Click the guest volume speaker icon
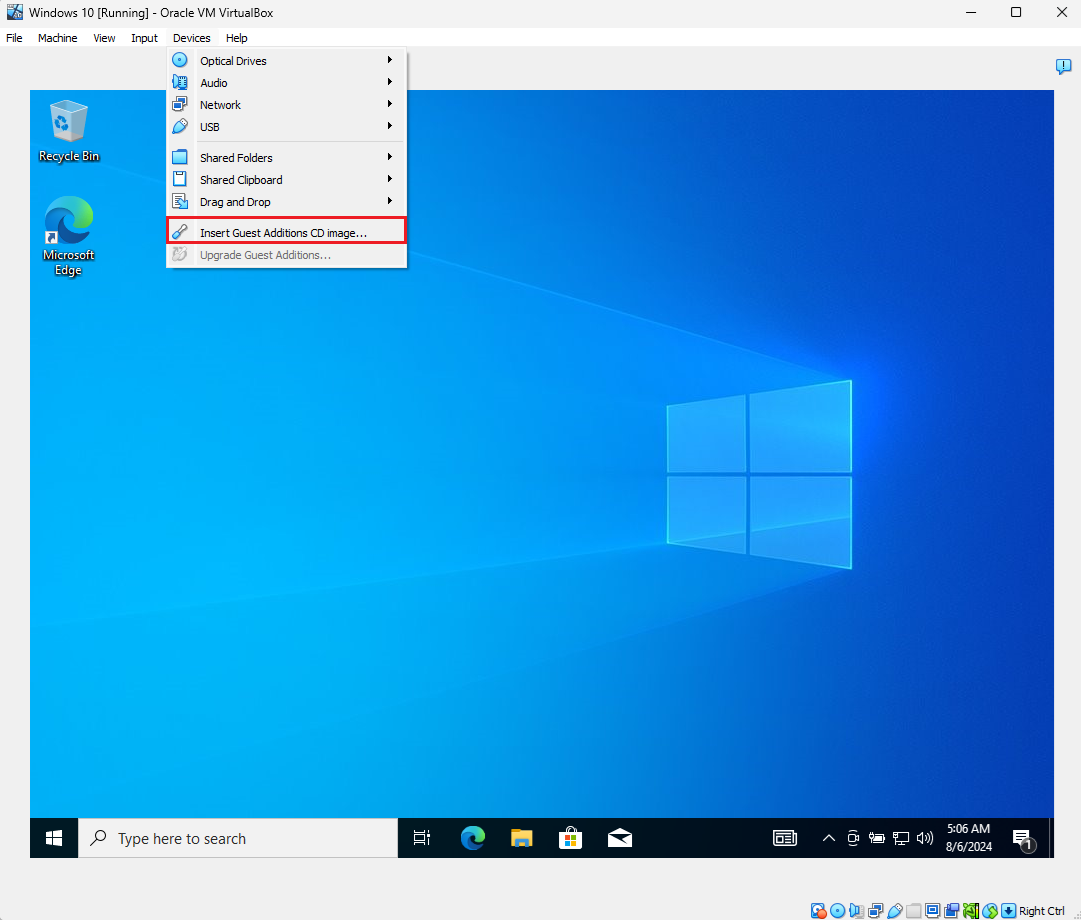Viewport: 1081px width, 920px height. coord(925,838)
